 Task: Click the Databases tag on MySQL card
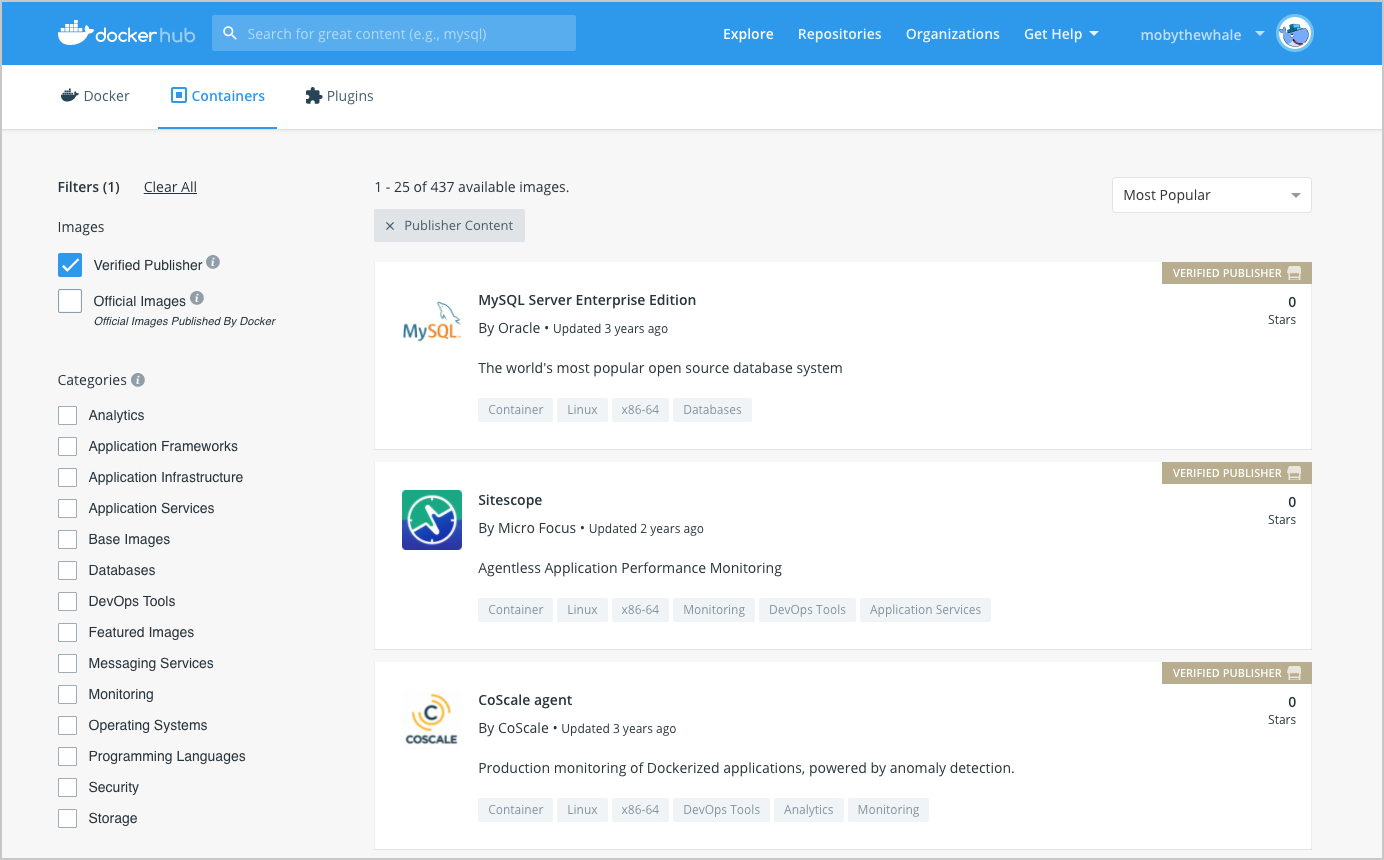coord(712,410)
